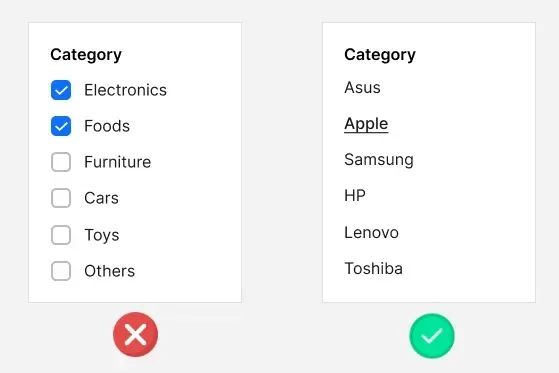Click the Foods label text
This screenshot has width=559, height=373.
click(x=107, y=126)
